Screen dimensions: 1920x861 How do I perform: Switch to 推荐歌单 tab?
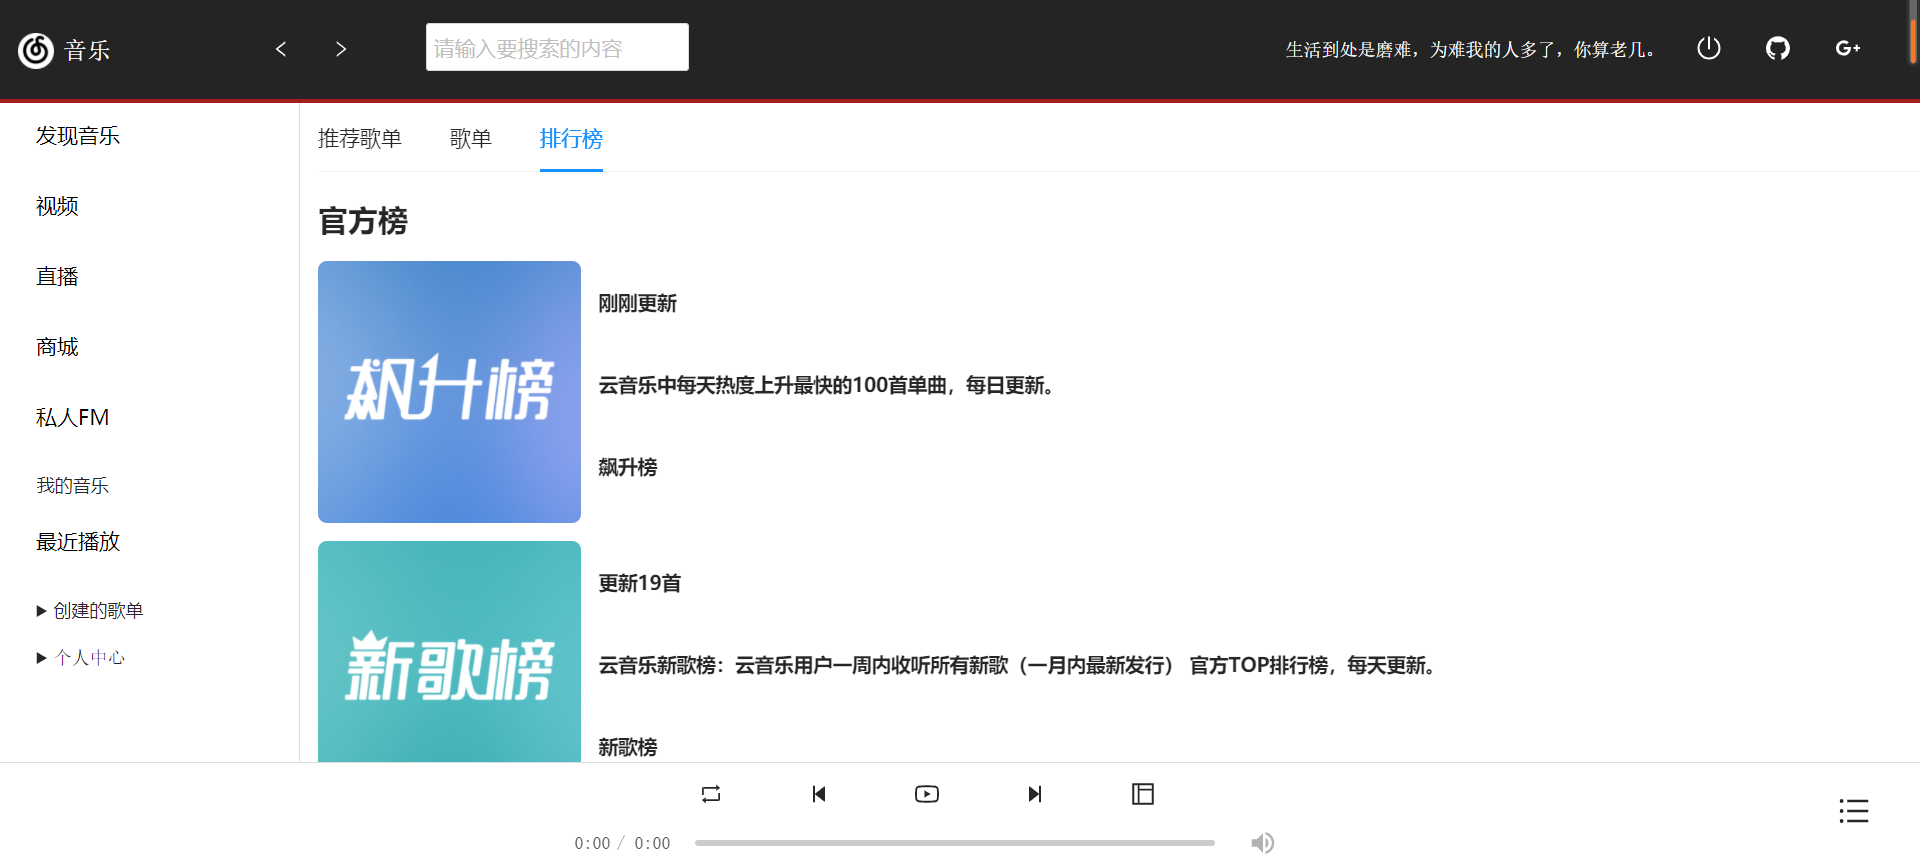tap(360, 139)
